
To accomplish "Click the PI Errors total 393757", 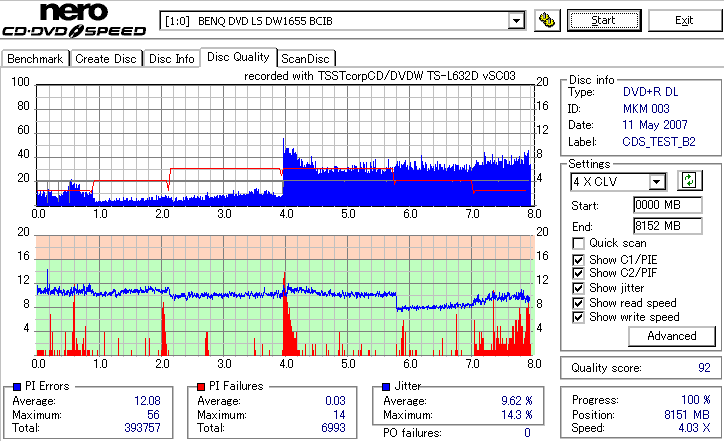I will click(142, 428).
